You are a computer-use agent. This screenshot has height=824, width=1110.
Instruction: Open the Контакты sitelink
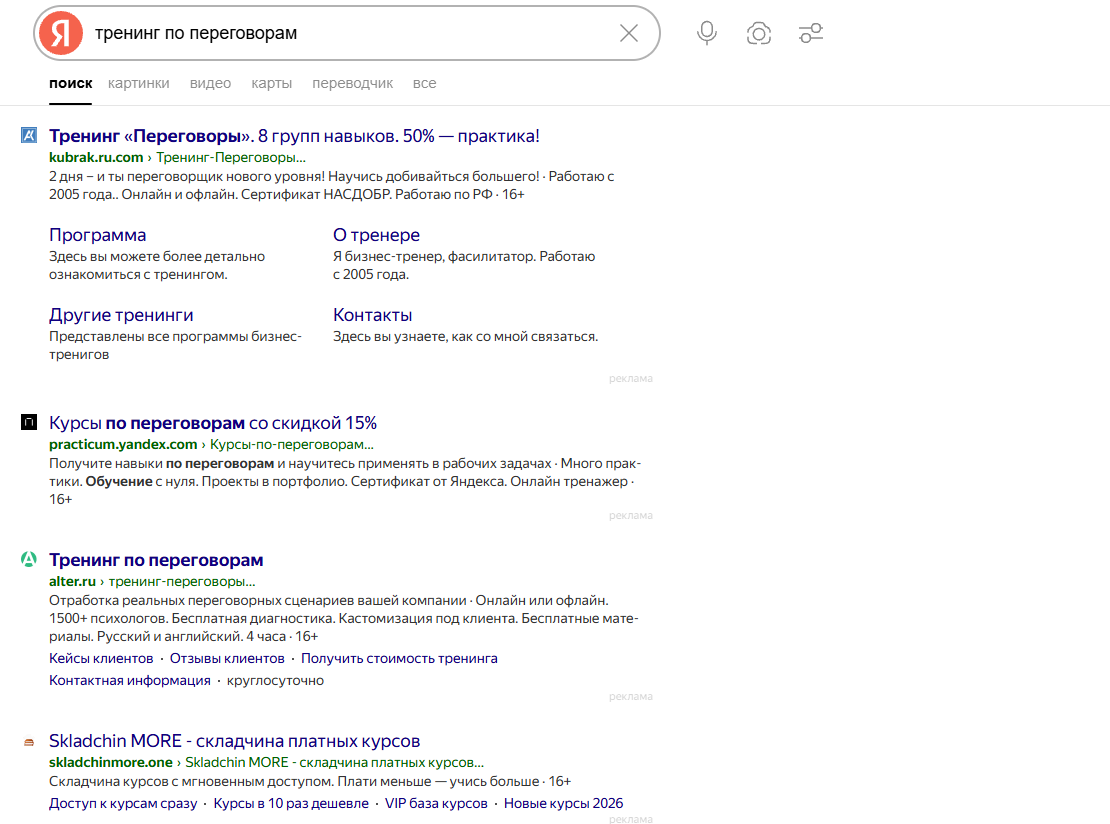(x=372, y=315)
